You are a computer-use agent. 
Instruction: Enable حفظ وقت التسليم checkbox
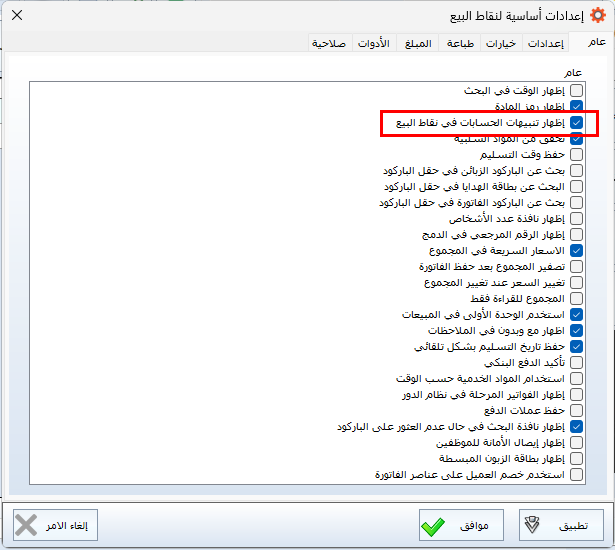coord(576,155)
